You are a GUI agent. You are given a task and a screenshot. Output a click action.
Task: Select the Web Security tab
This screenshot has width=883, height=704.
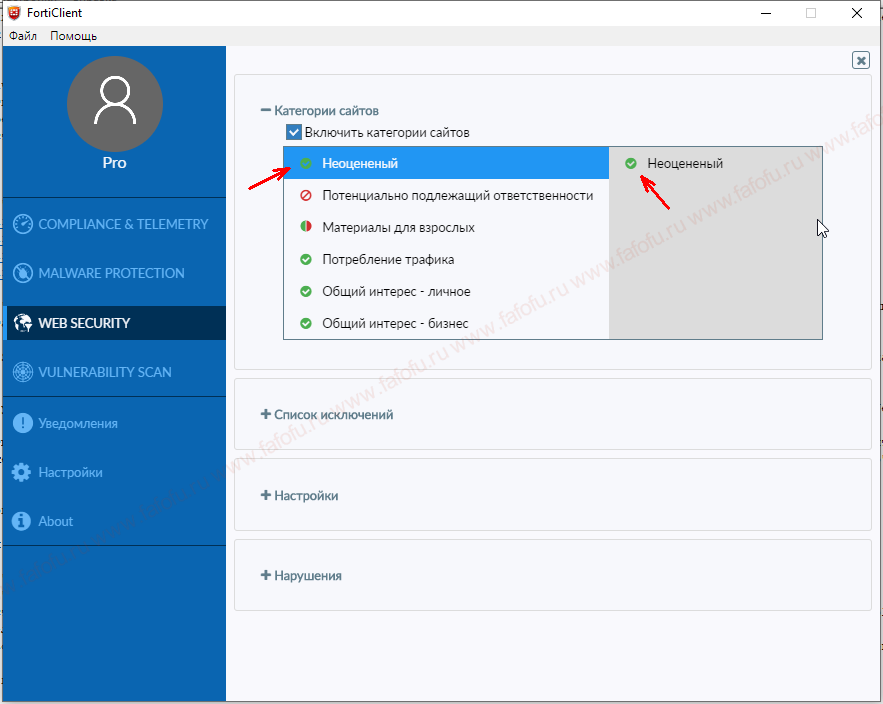click(115, 323)
